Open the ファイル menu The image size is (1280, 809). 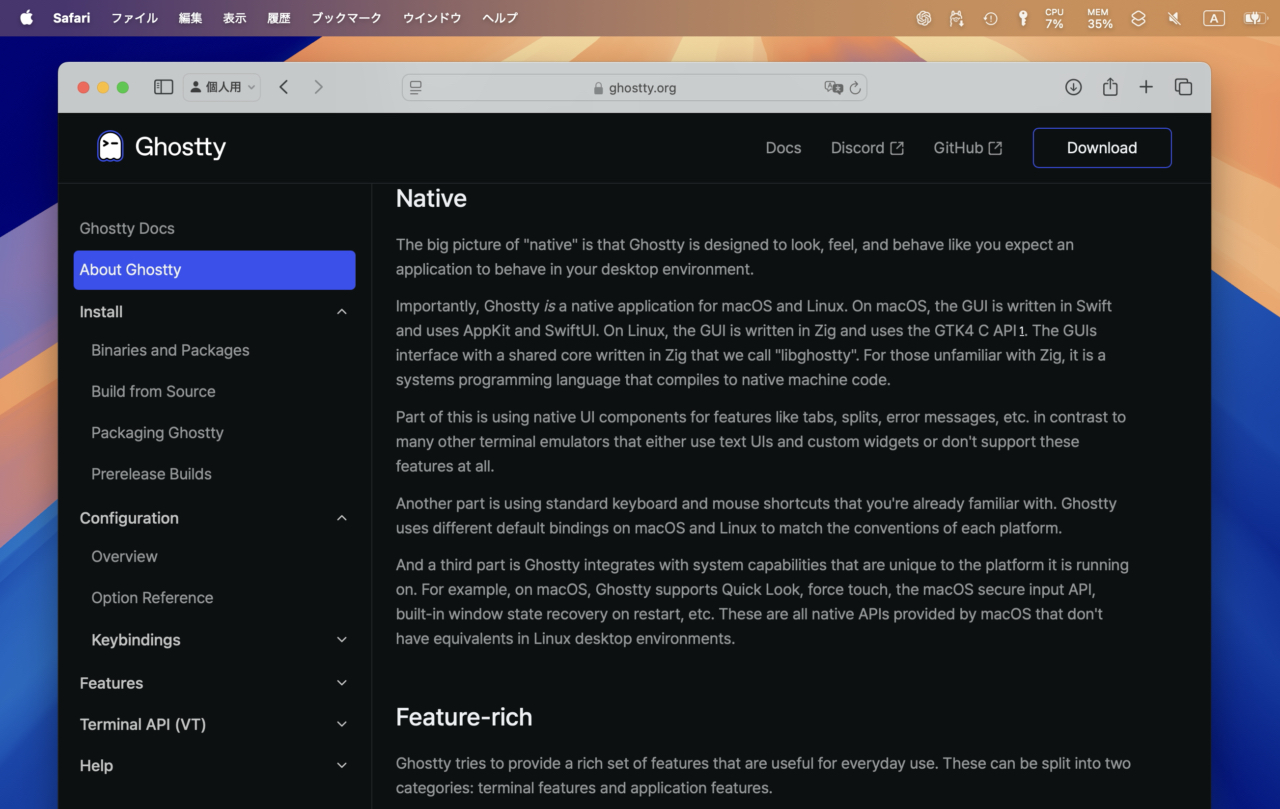point(134,18)
